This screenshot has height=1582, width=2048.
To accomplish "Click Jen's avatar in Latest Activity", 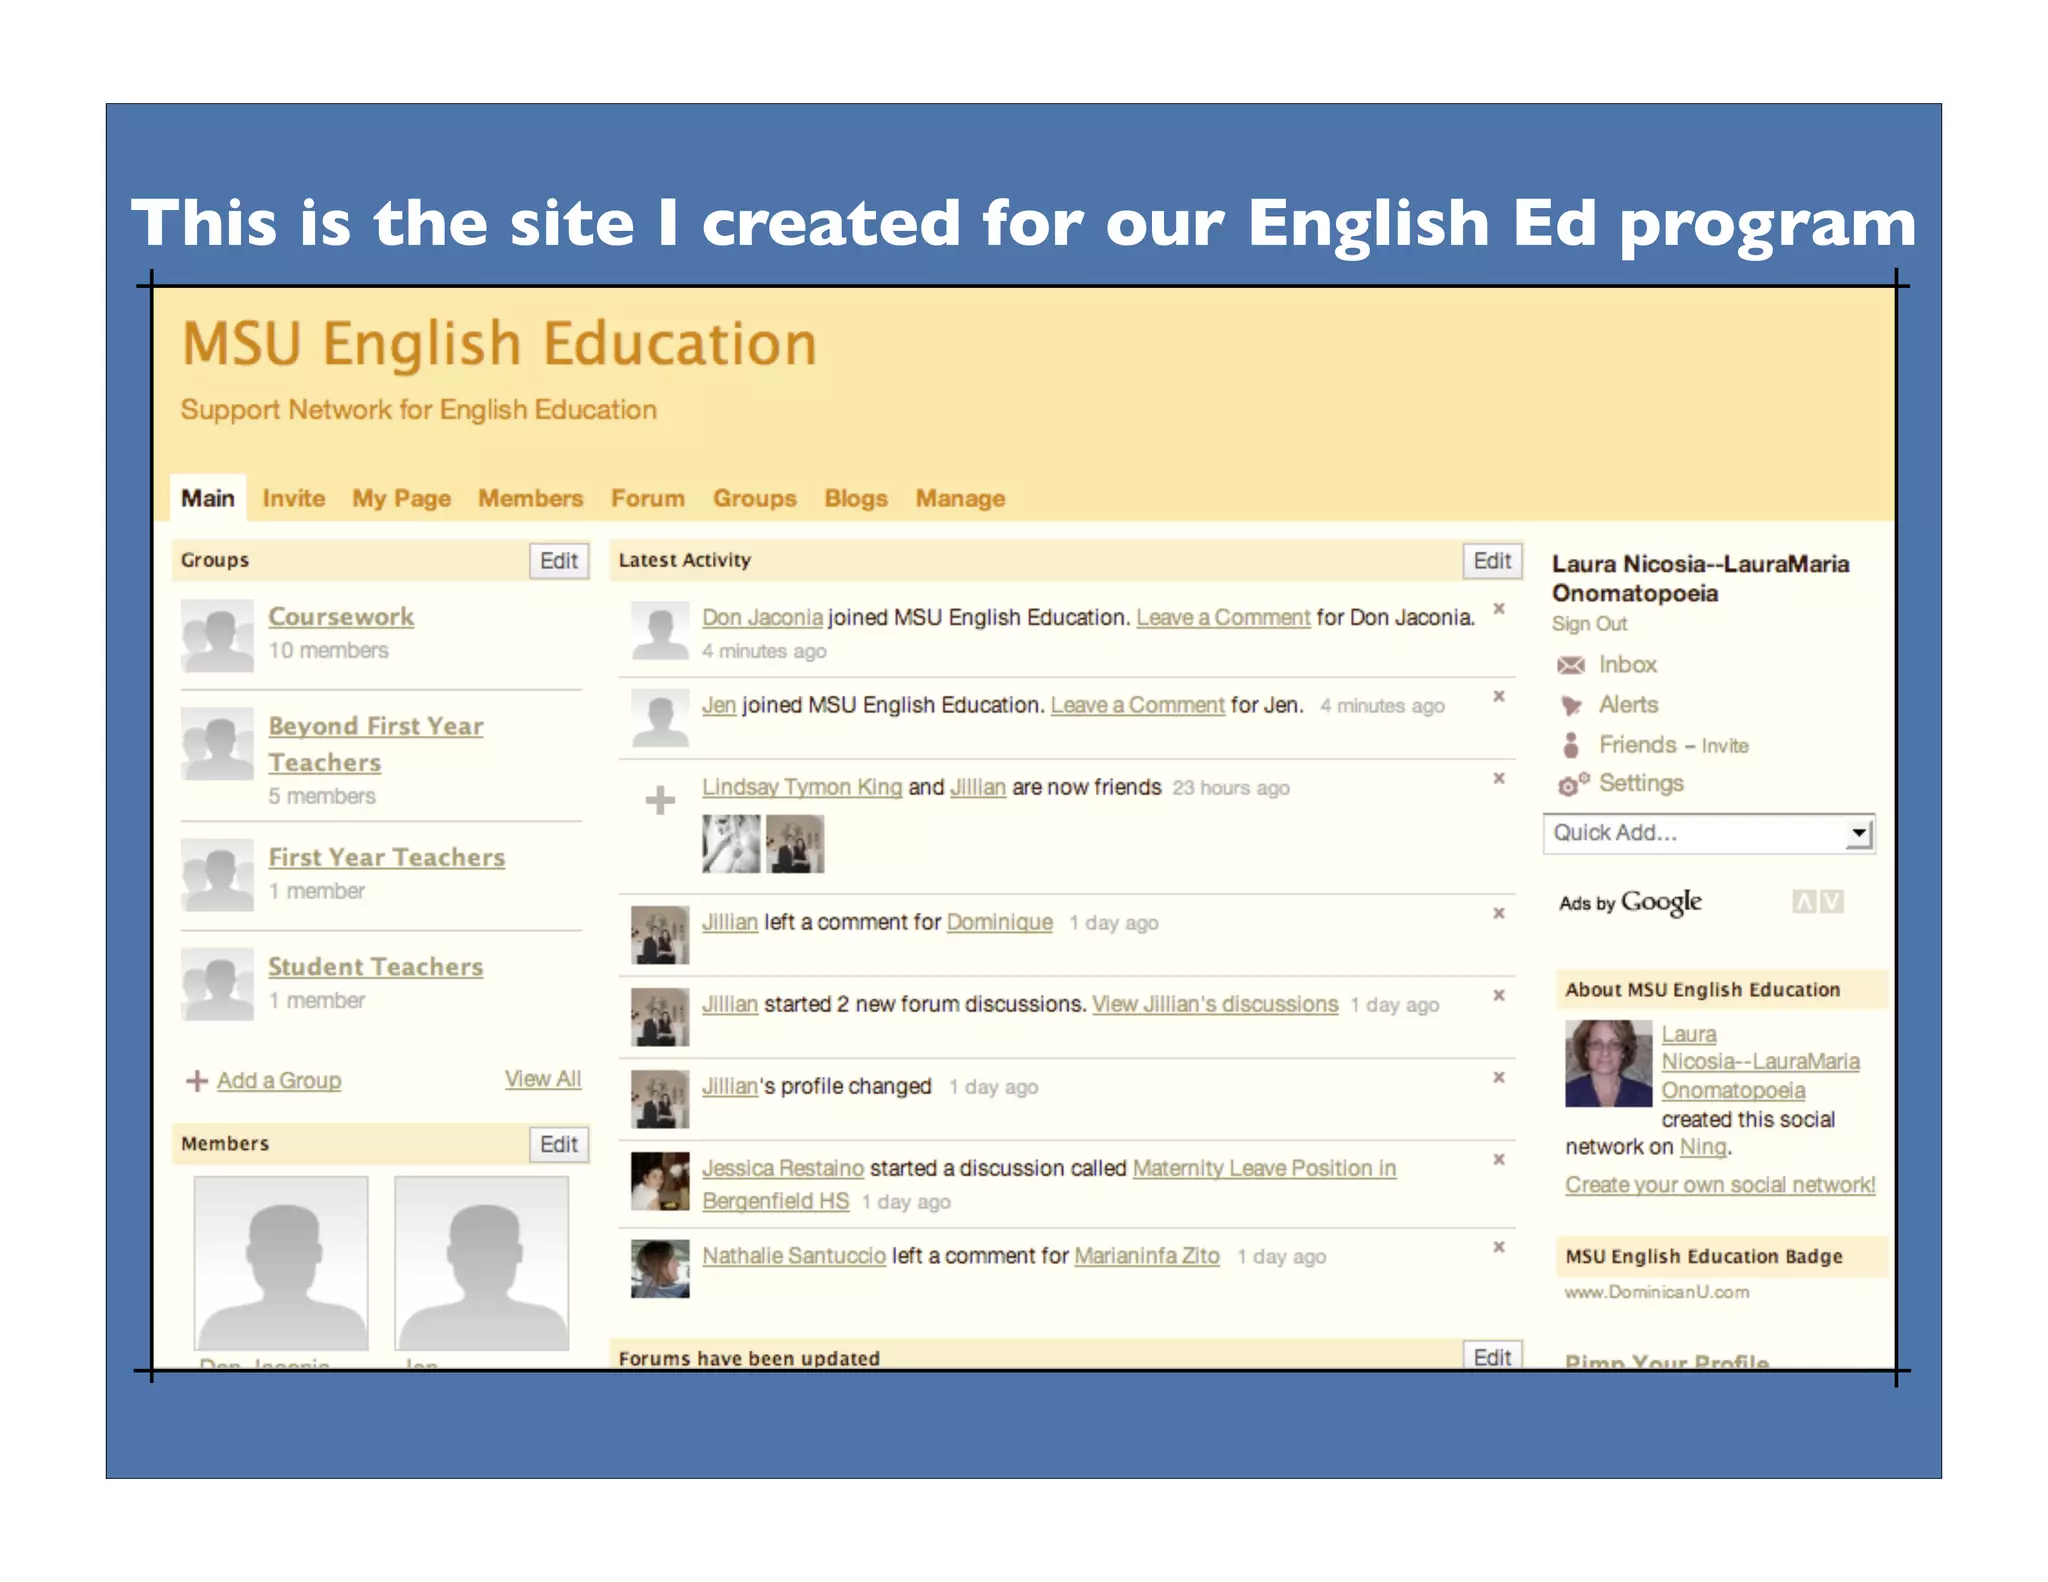I will tap(660, 718).
